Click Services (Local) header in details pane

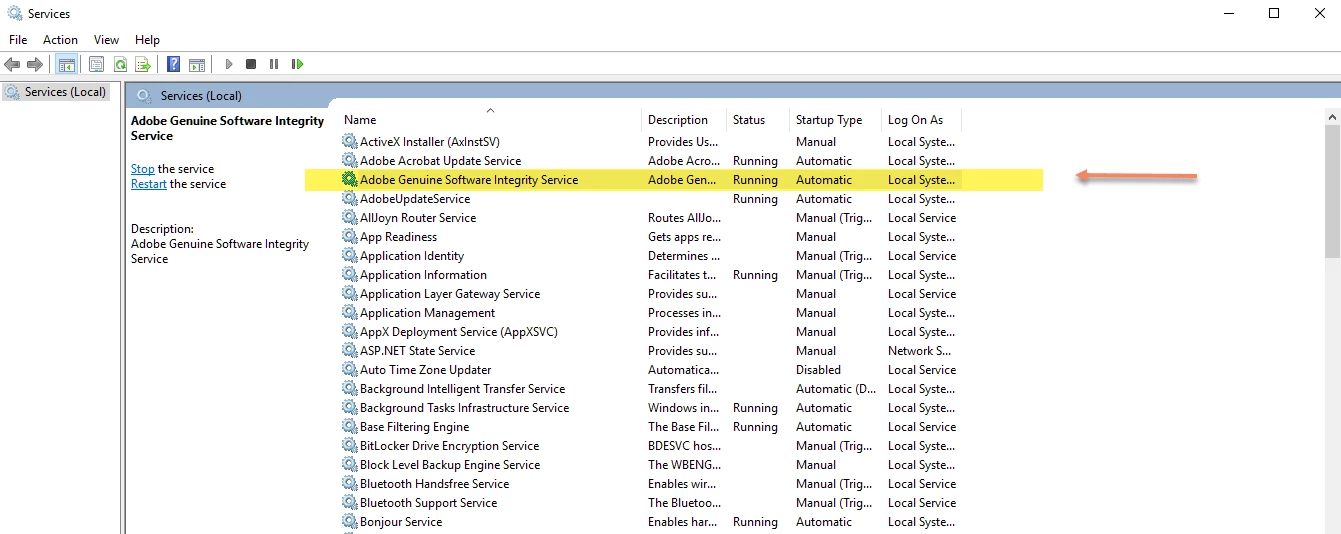pyautogui.click(x=201, y=96)
